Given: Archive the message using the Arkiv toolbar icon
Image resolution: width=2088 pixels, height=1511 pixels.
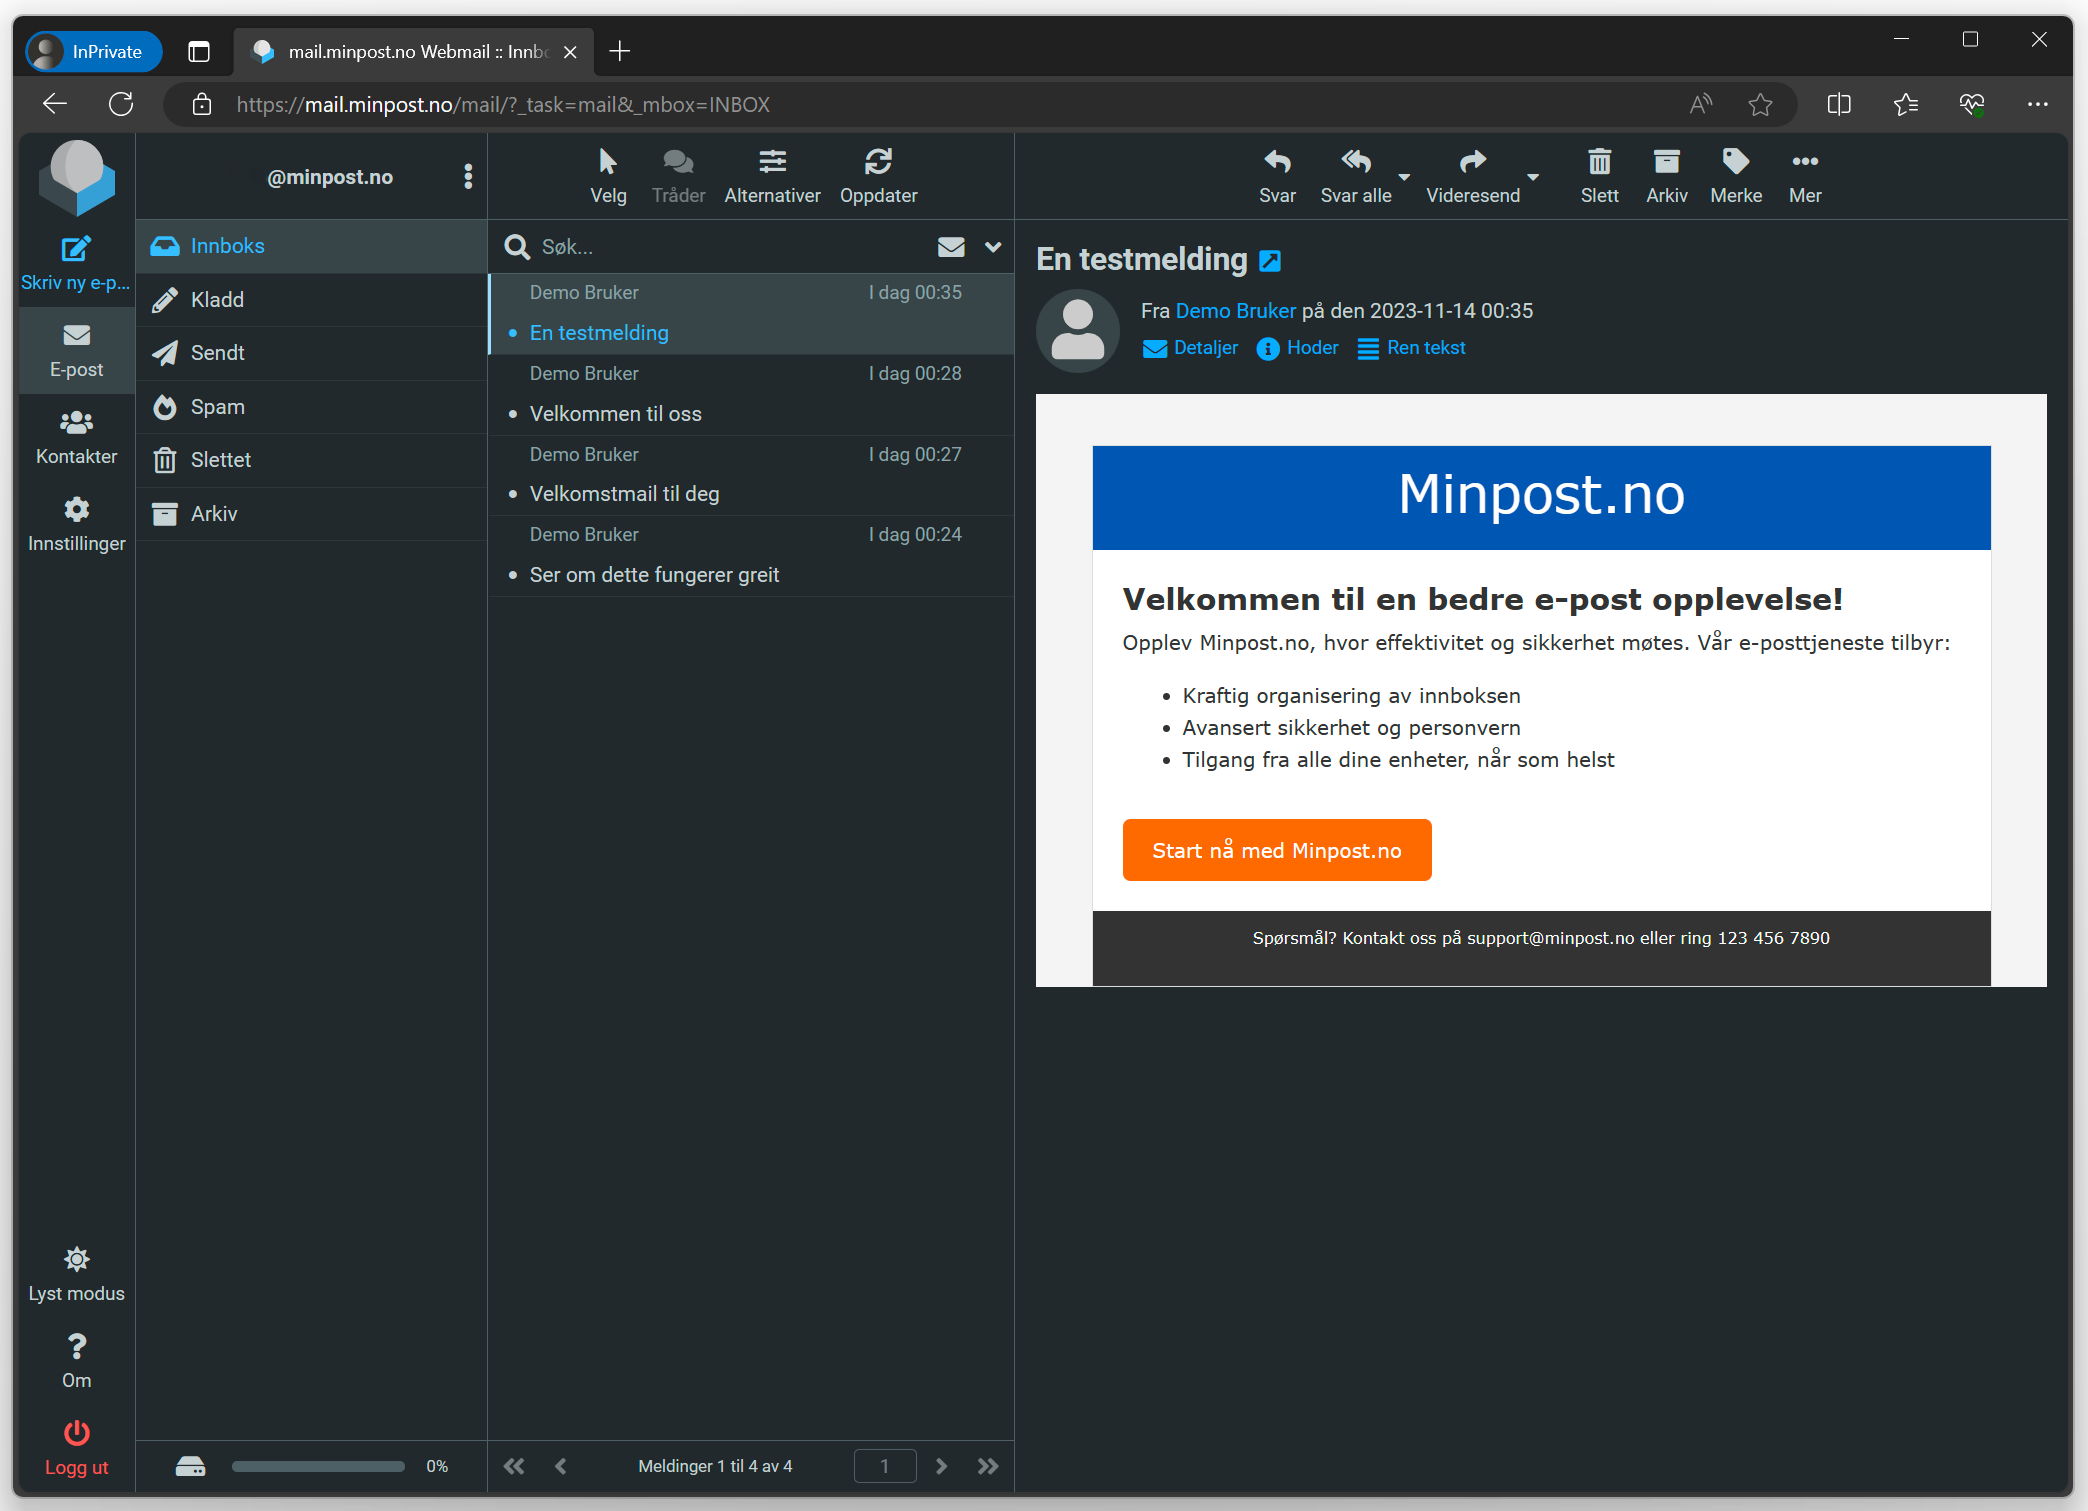Looking at the screenshot, I should tap(1666, 162).
